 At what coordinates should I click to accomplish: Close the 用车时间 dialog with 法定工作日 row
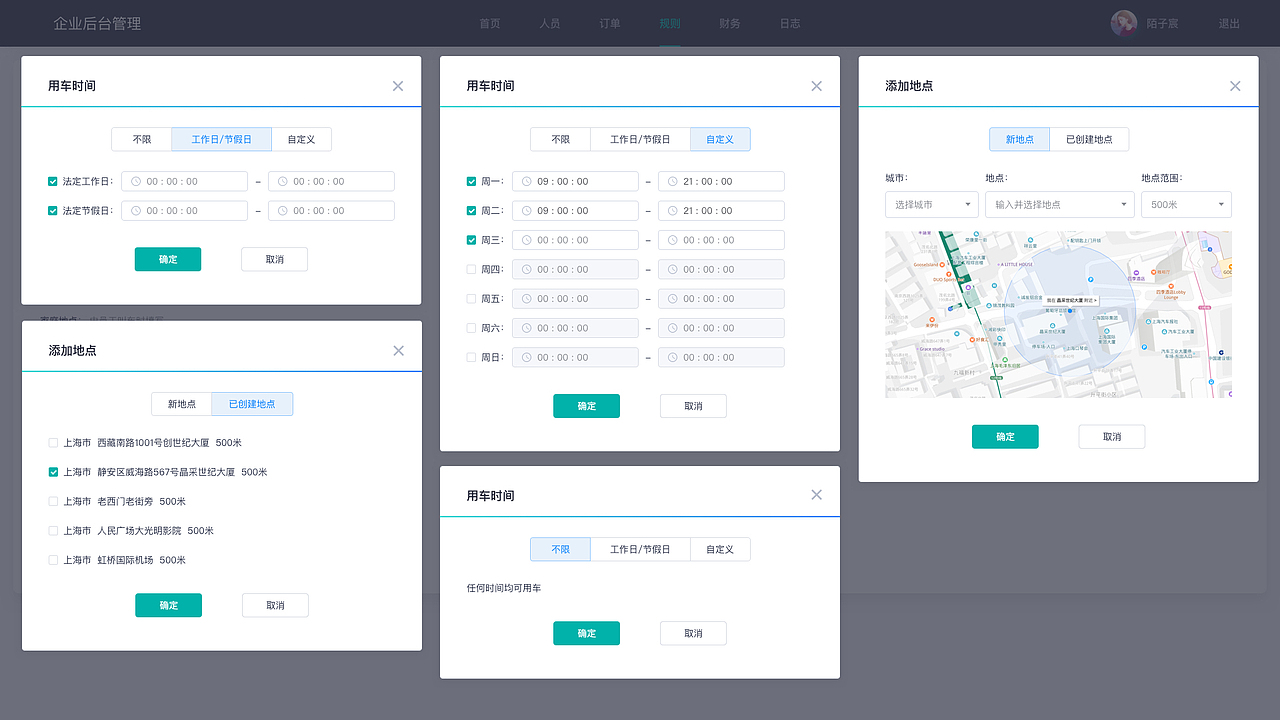[x=398, y=86]
